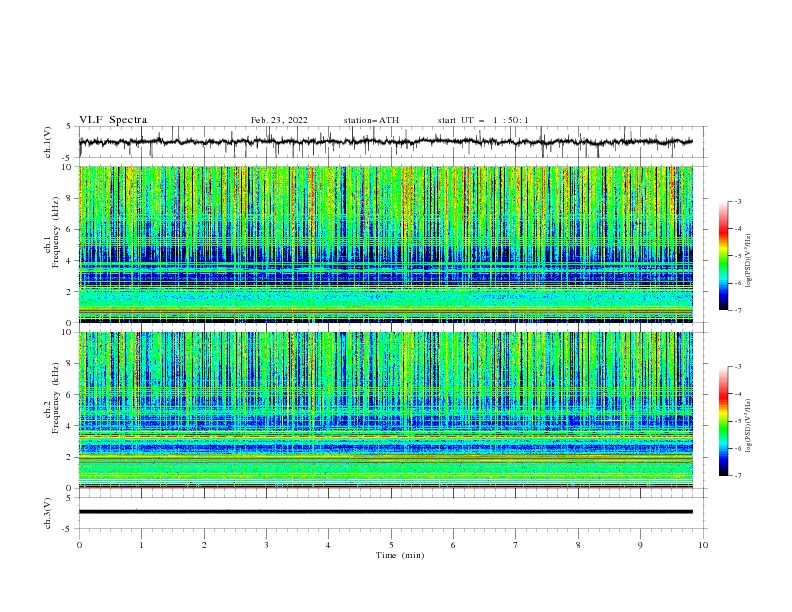Viewport: 792px width, 612px height.
Task: Click the ch.1 "Frequency (kHz)" axis label
Action: pyautogui.click(x=56, y=230)
